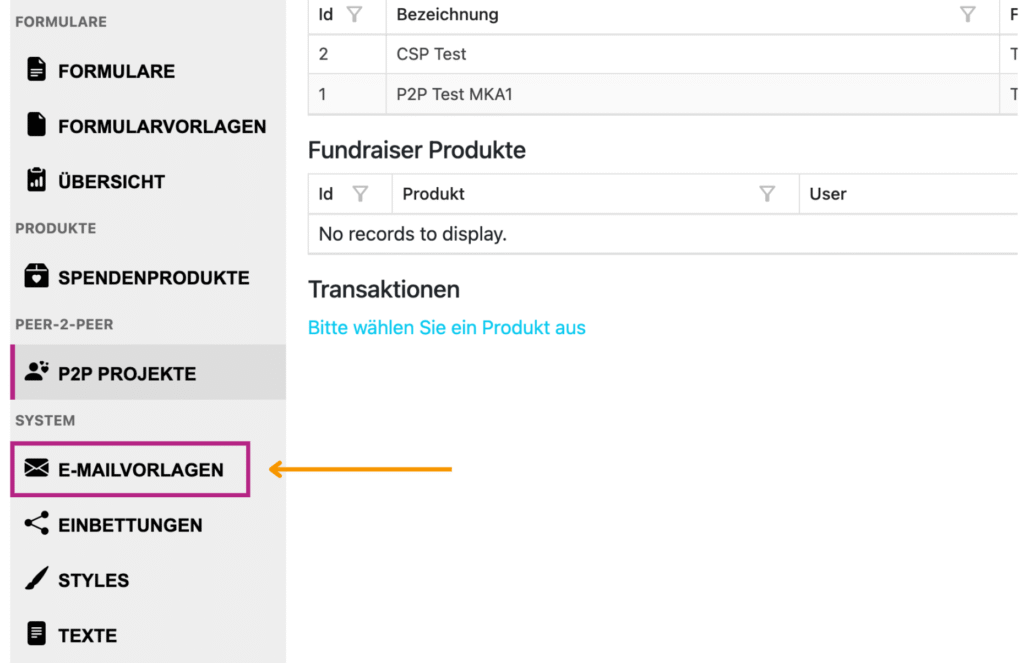
Task: Open the Bezeichnung column filter
Action: [x=967, y=15]
